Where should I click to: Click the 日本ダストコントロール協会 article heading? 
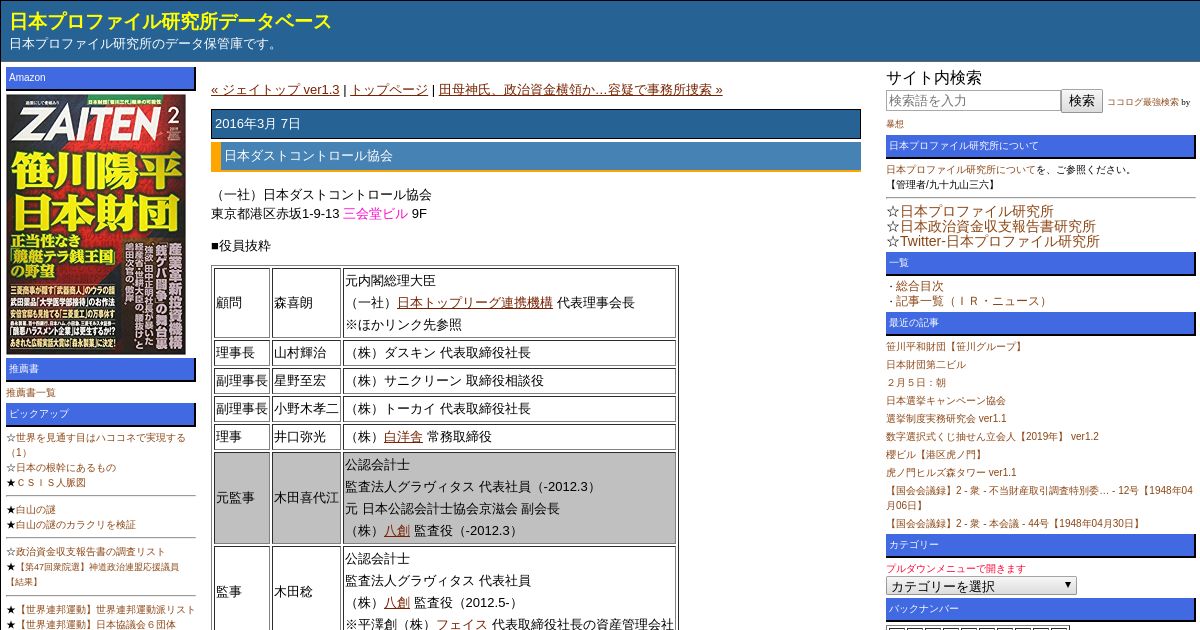click(536, 156)
